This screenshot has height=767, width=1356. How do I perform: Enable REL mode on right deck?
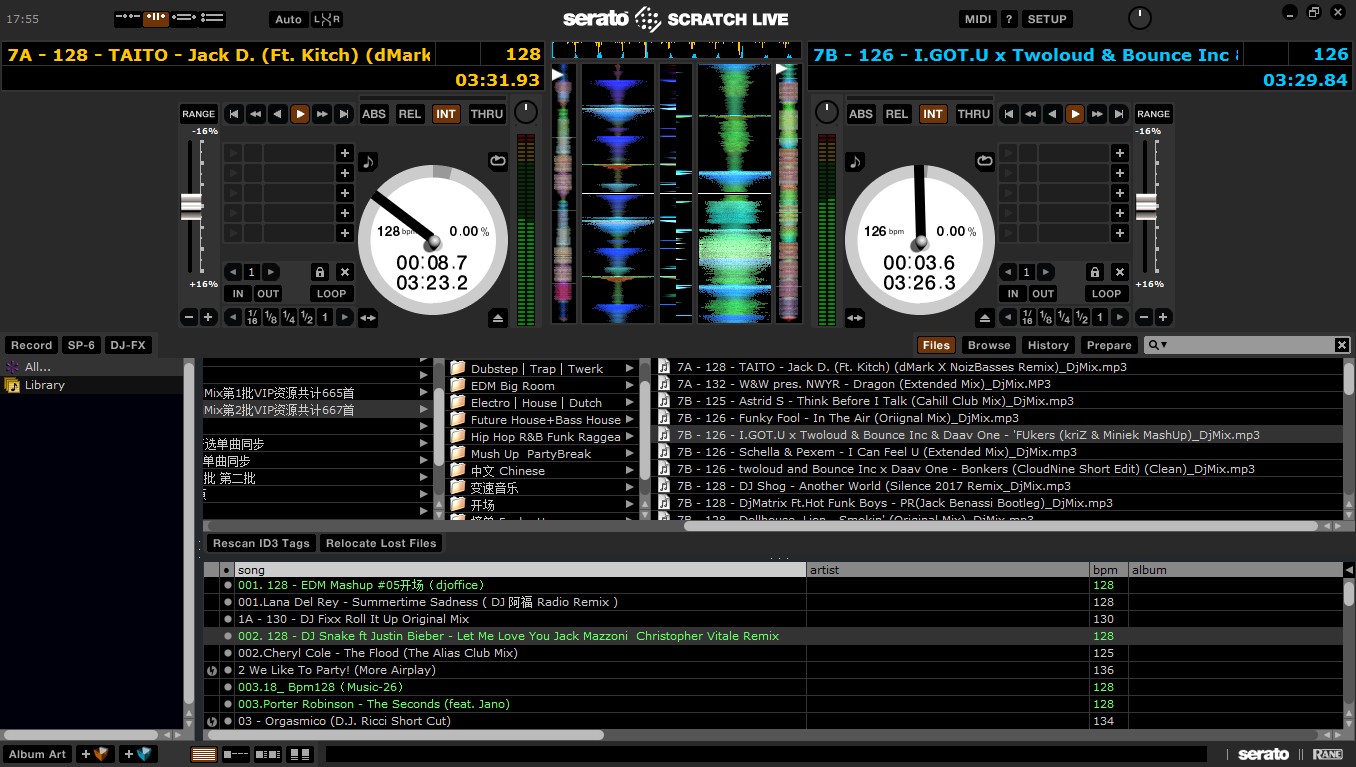(x=897, y=114)
